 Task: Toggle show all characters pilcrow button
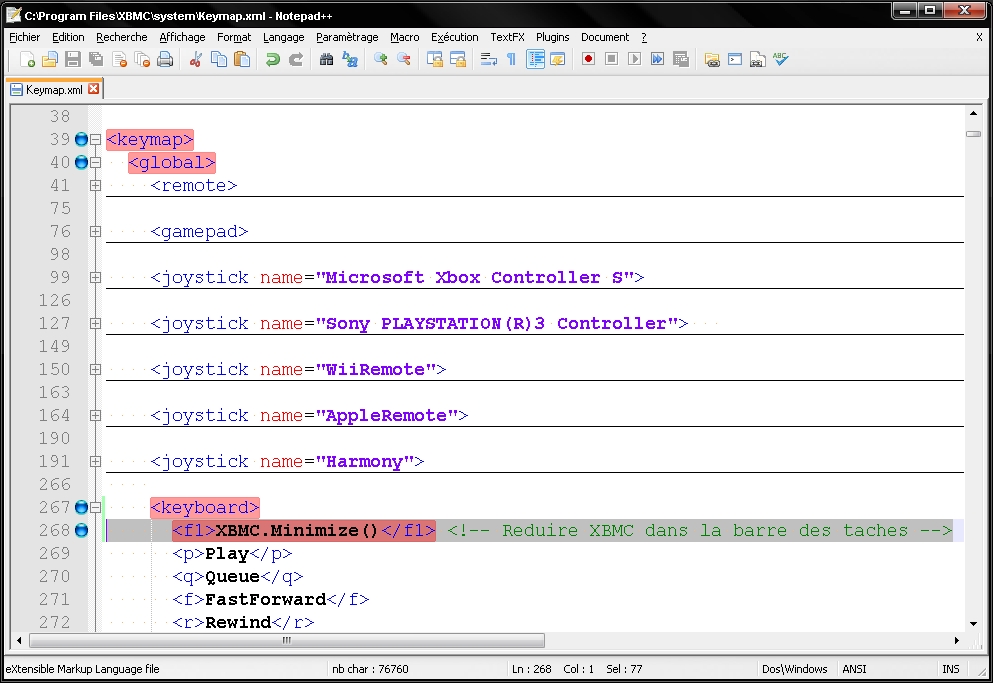[511, 60]
